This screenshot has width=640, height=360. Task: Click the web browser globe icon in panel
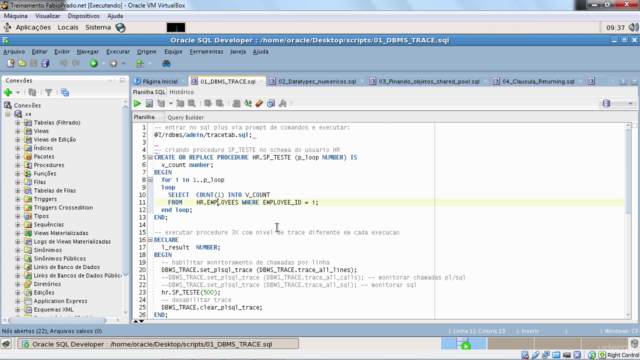(x=120, y=27)
